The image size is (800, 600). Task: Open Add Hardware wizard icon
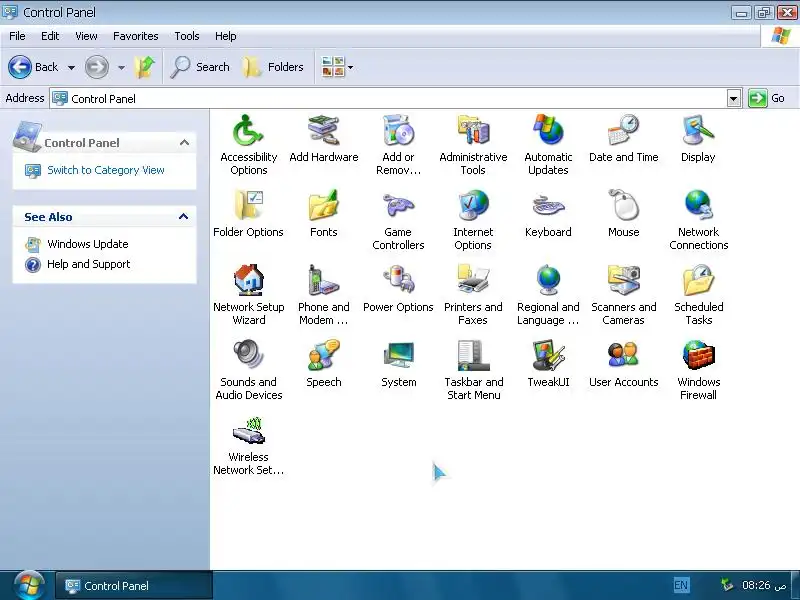(x=323, y=138)
